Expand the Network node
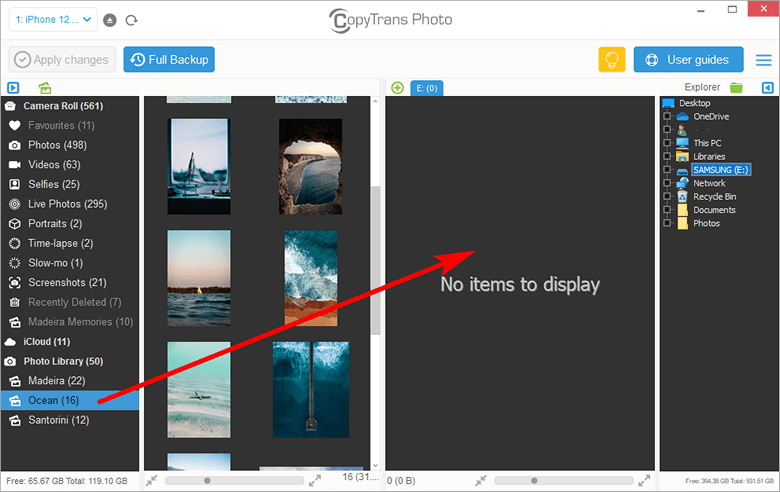Viewport: 780px width, 492px height. [x=667, y=183]
